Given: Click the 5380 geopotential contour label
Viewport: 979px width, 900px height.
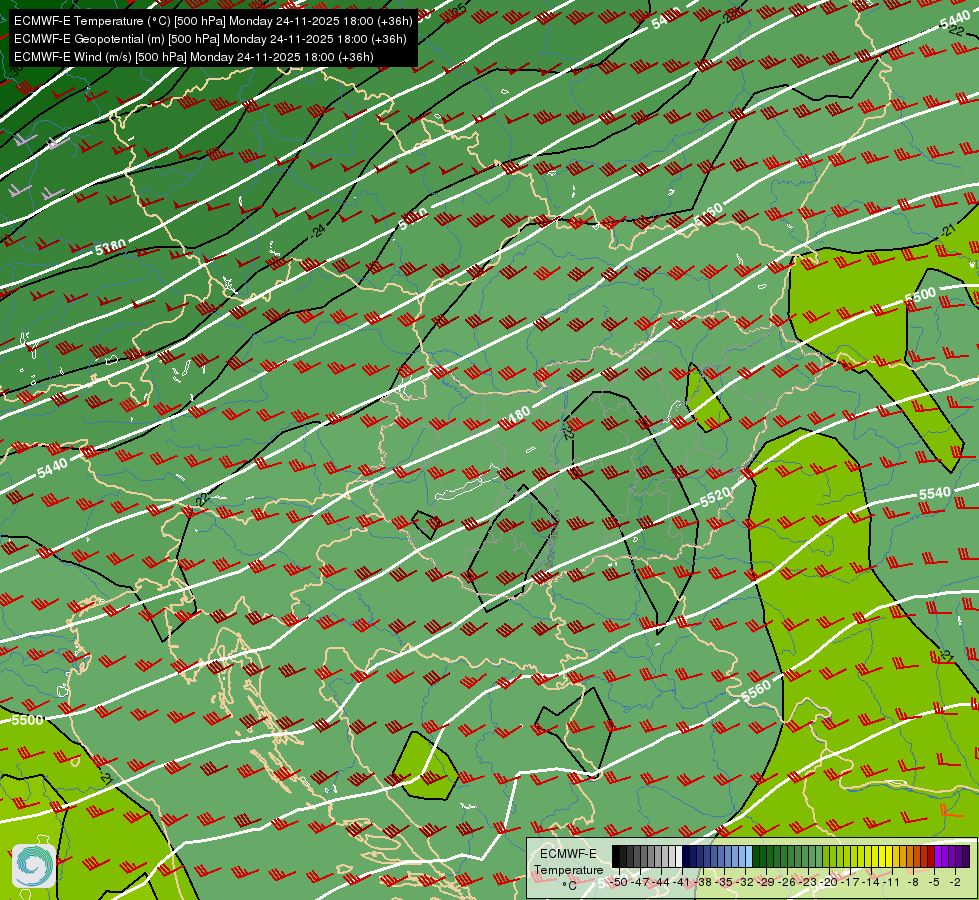Looking at the screenshot, I should pos(111,248).
